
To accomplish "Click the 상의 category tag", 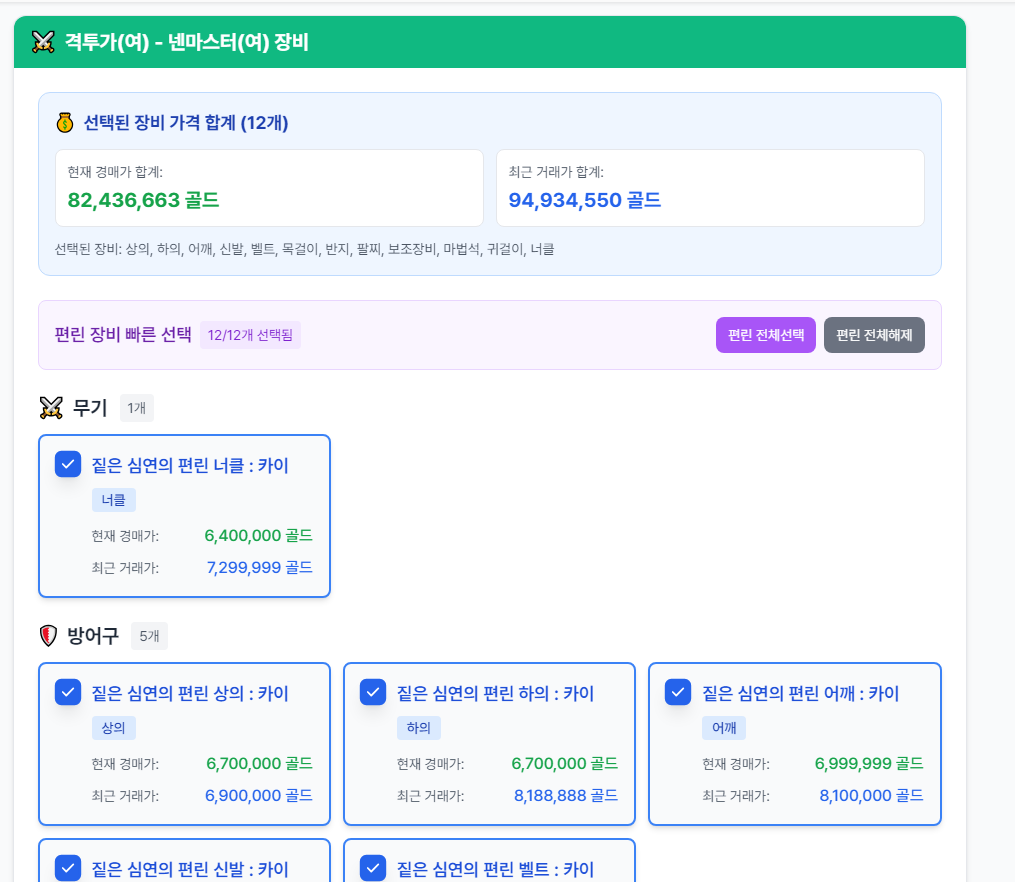I will (113, 728).
